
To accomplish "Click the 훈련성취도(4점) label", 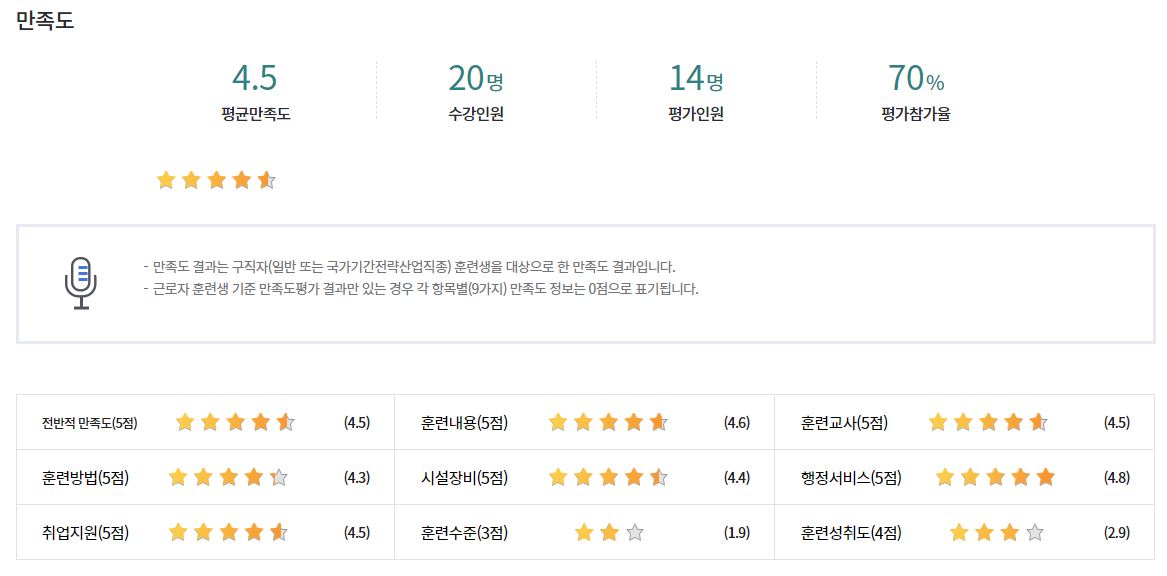I will 851,533.
